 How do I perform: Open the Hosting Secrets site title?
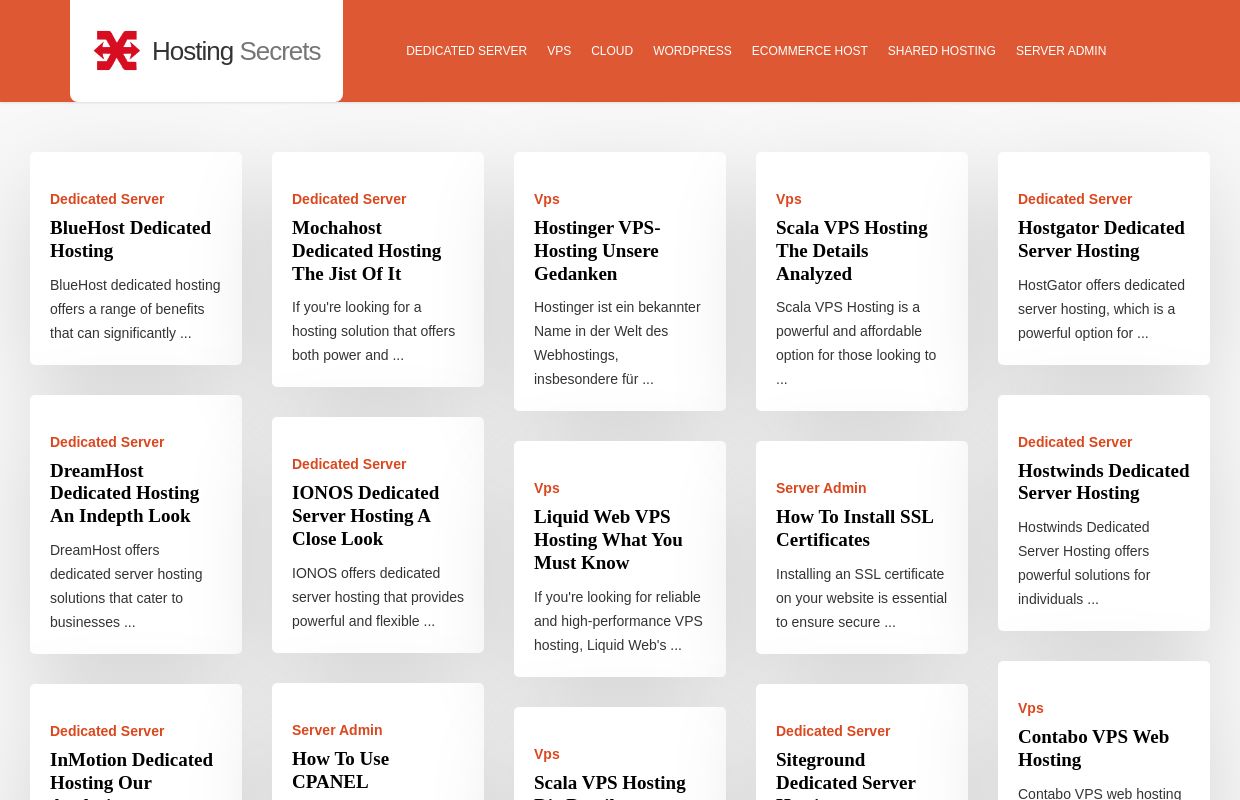coord(236,51)
